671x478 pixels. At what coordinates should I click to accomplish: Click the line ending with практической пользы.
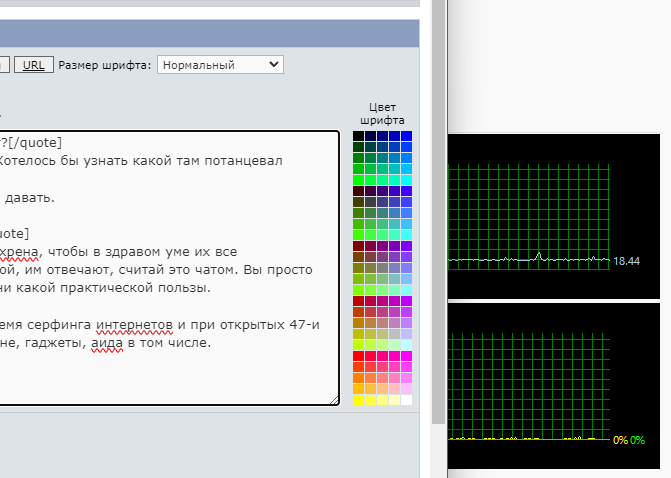(x=105, y=288)
